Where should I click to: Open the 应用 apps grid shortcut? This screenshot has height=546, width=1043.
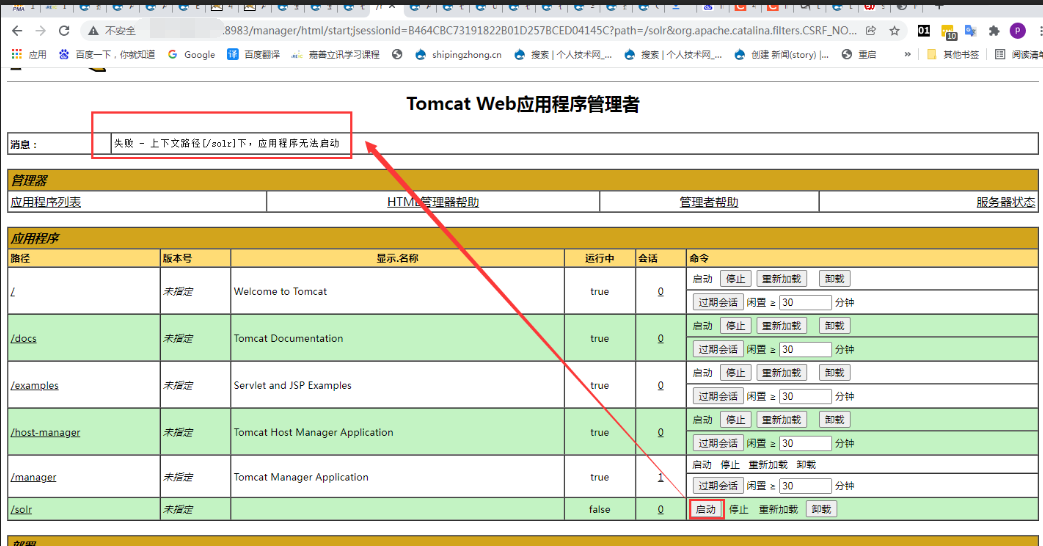coord(29,55)
